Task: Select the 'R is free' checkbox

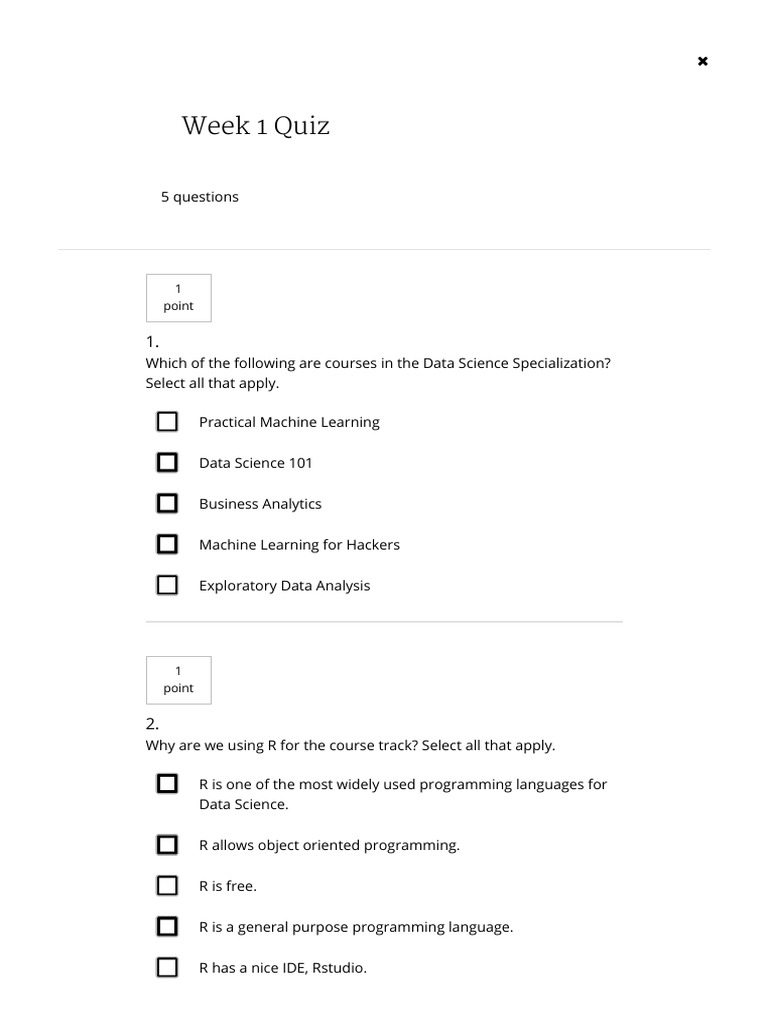Action: [167, 886]
